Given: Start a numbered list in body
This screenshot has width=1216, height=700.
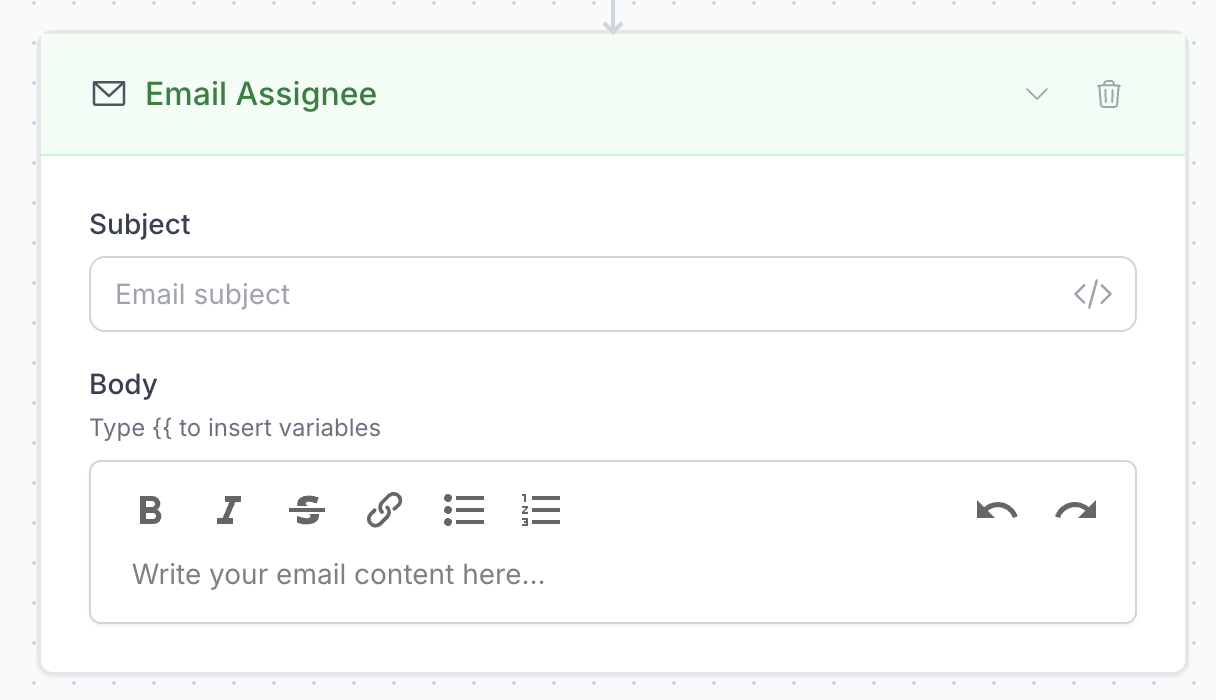Looking at the screenshot, I should pyautogui.click(x=541, y=510).
